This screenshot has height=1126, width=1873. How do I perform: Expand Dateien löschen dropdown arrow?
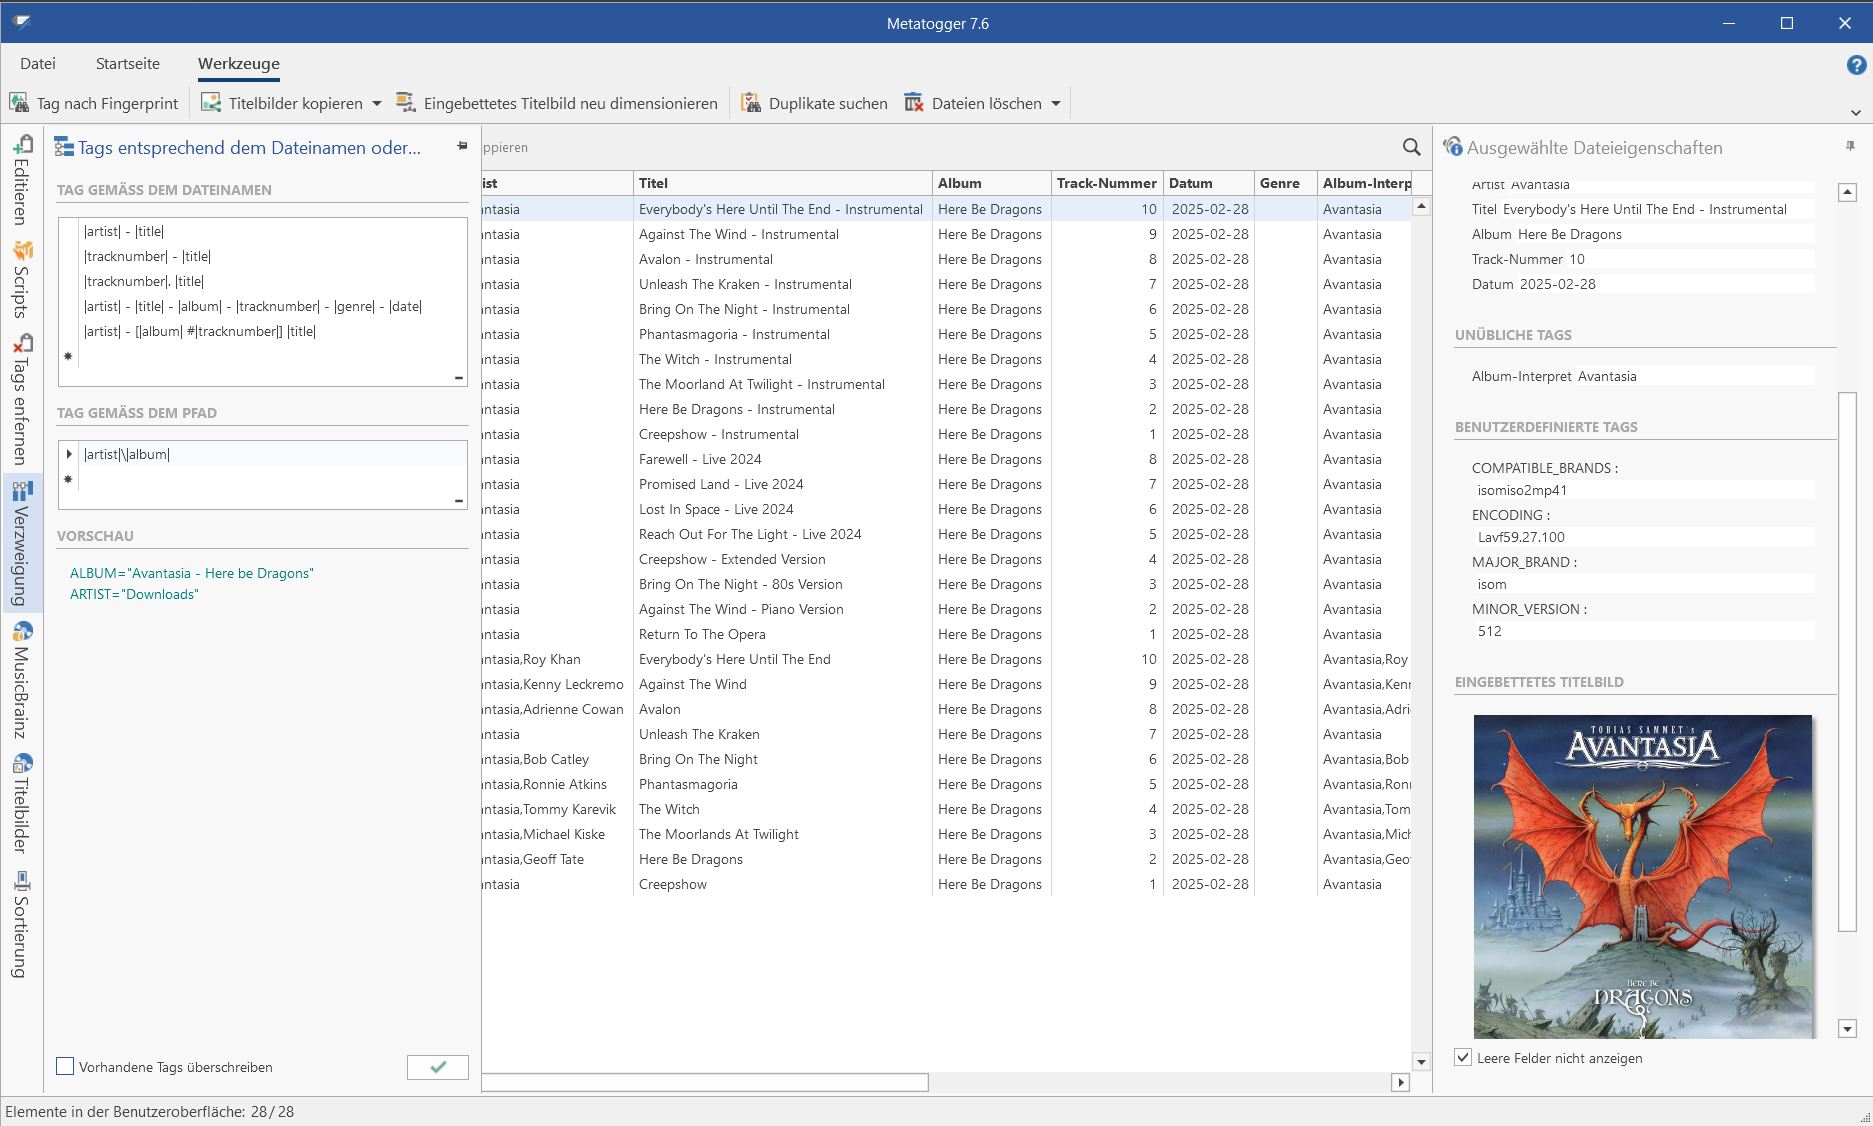[x=1056, y=103]
